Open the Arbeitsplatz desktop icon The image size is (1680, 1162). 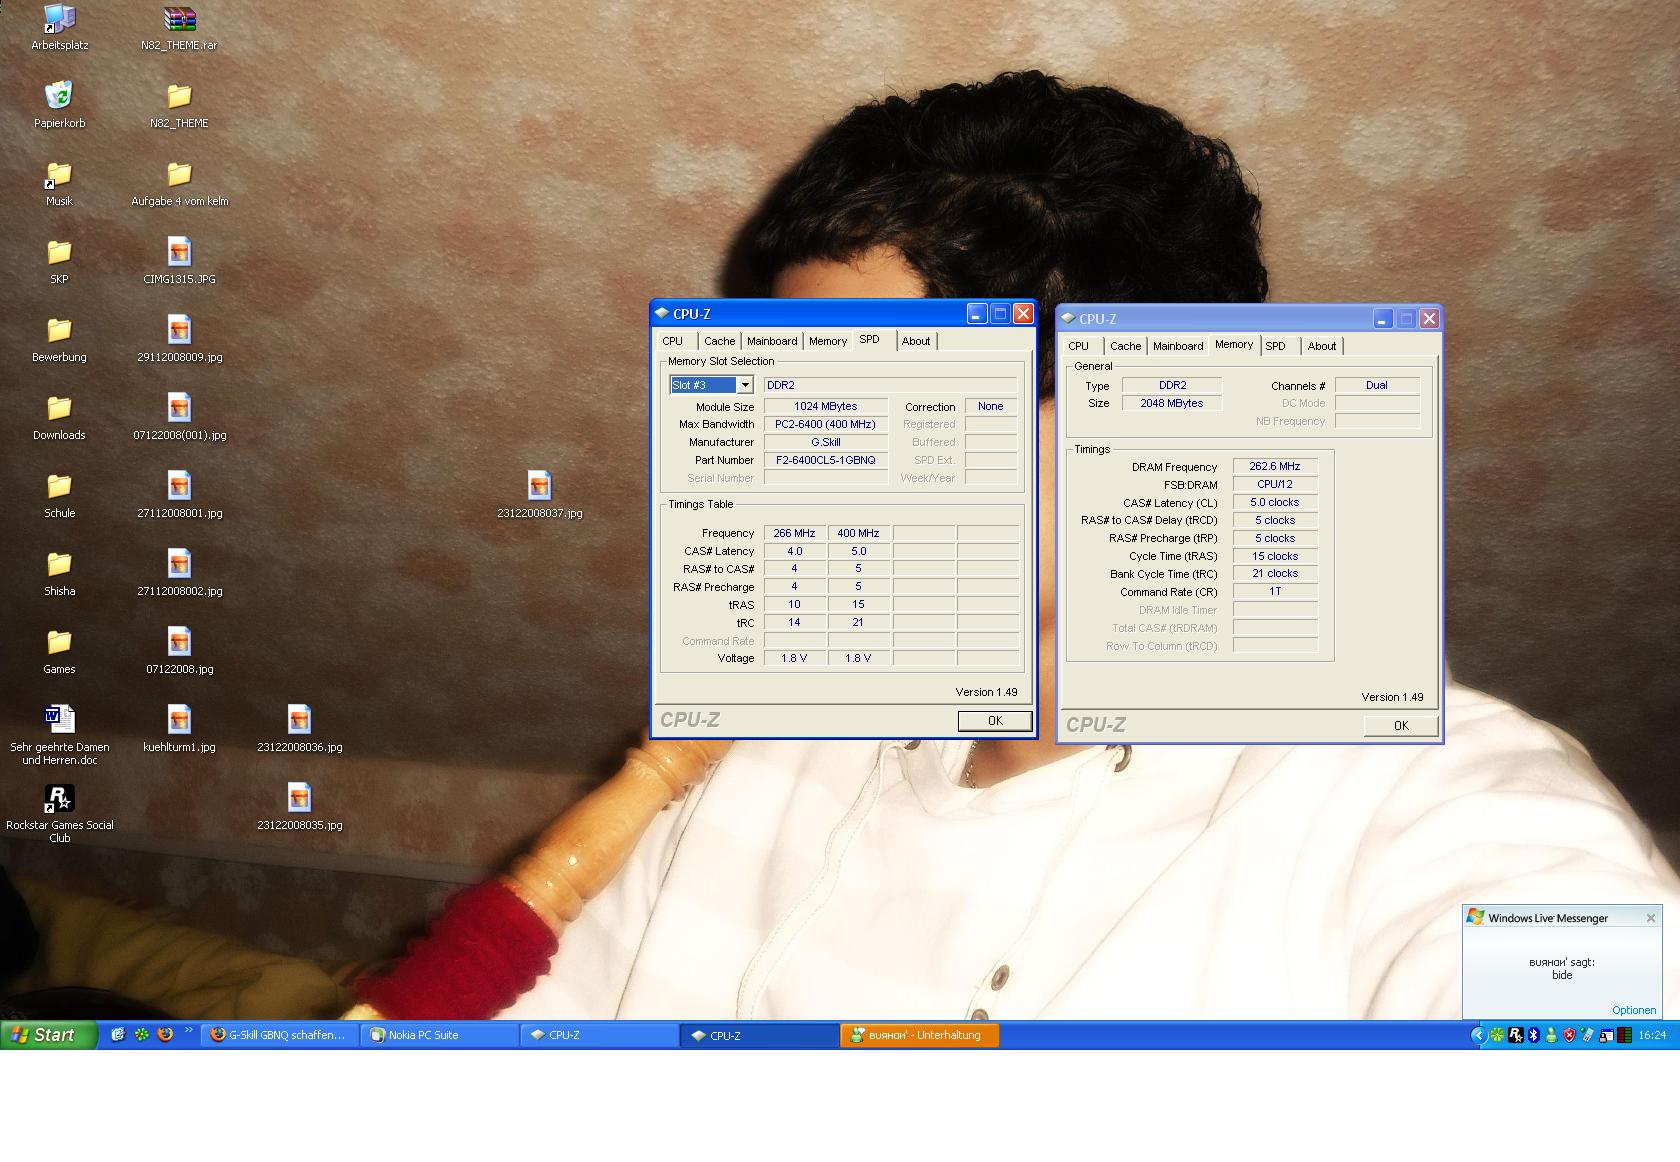click(59, 19)
